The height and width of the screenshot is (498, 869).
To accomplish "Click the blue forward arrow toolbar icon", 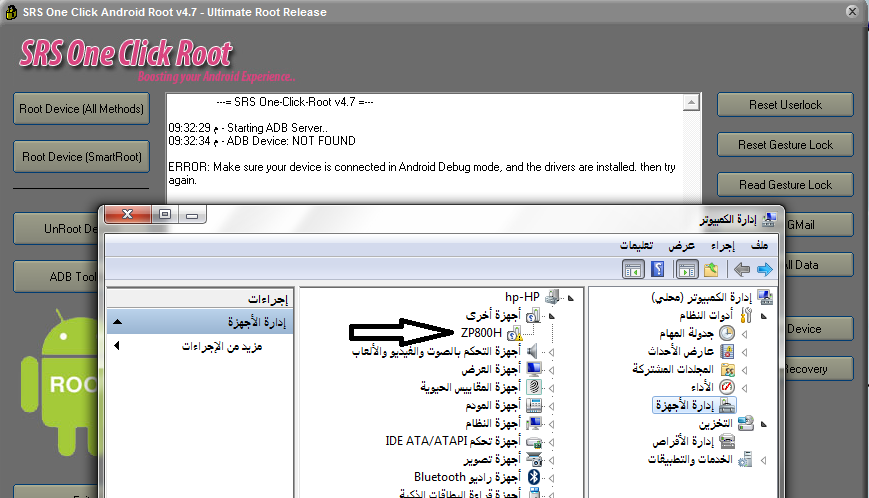I will 764,270.
